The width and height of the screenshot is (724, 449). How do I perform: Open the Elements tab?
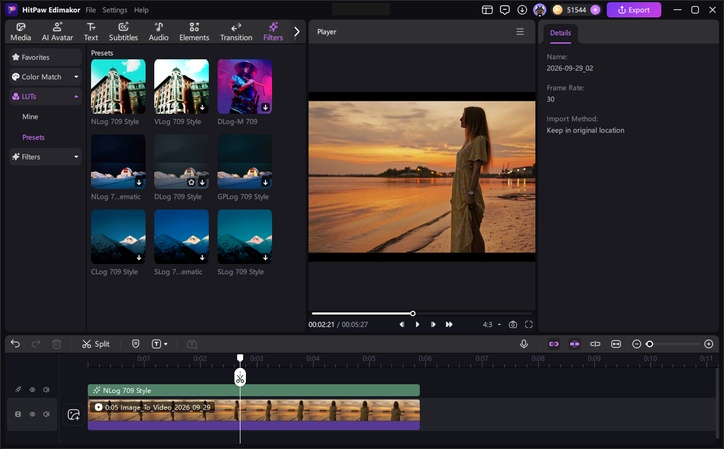pyautogui.click(x=194, y=32)
